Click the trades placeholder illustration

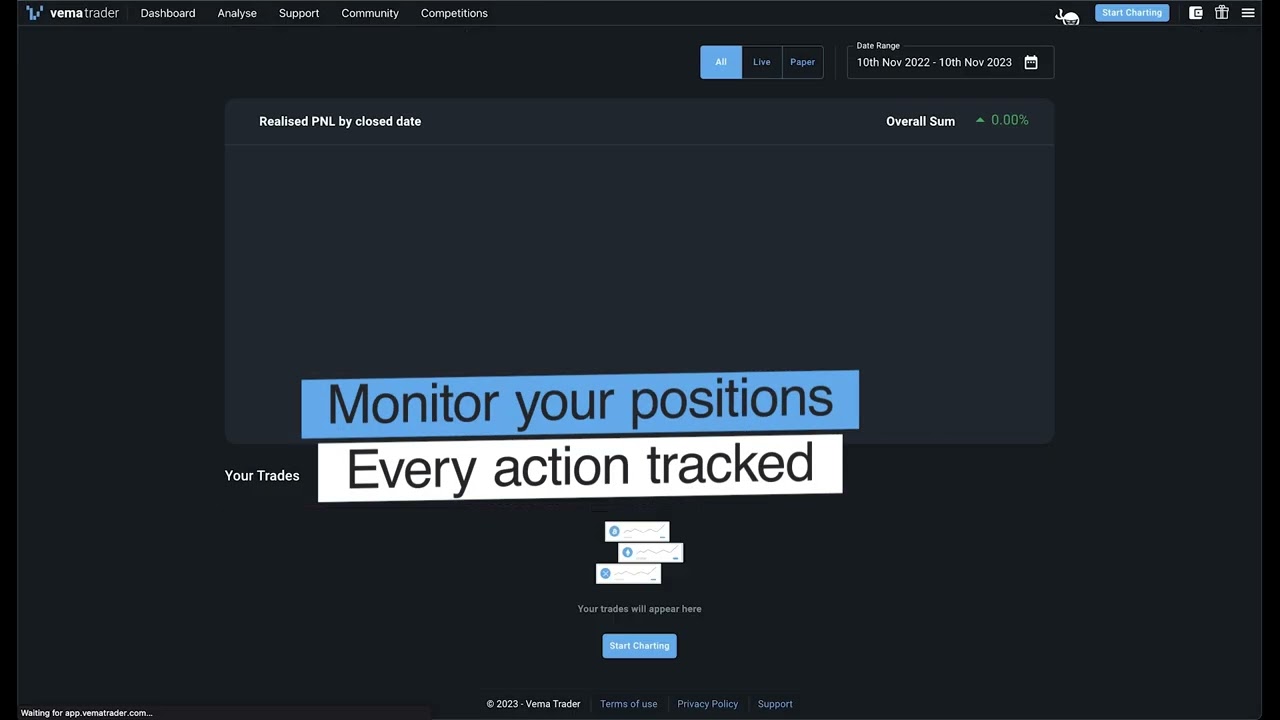[x=640, y=553]
